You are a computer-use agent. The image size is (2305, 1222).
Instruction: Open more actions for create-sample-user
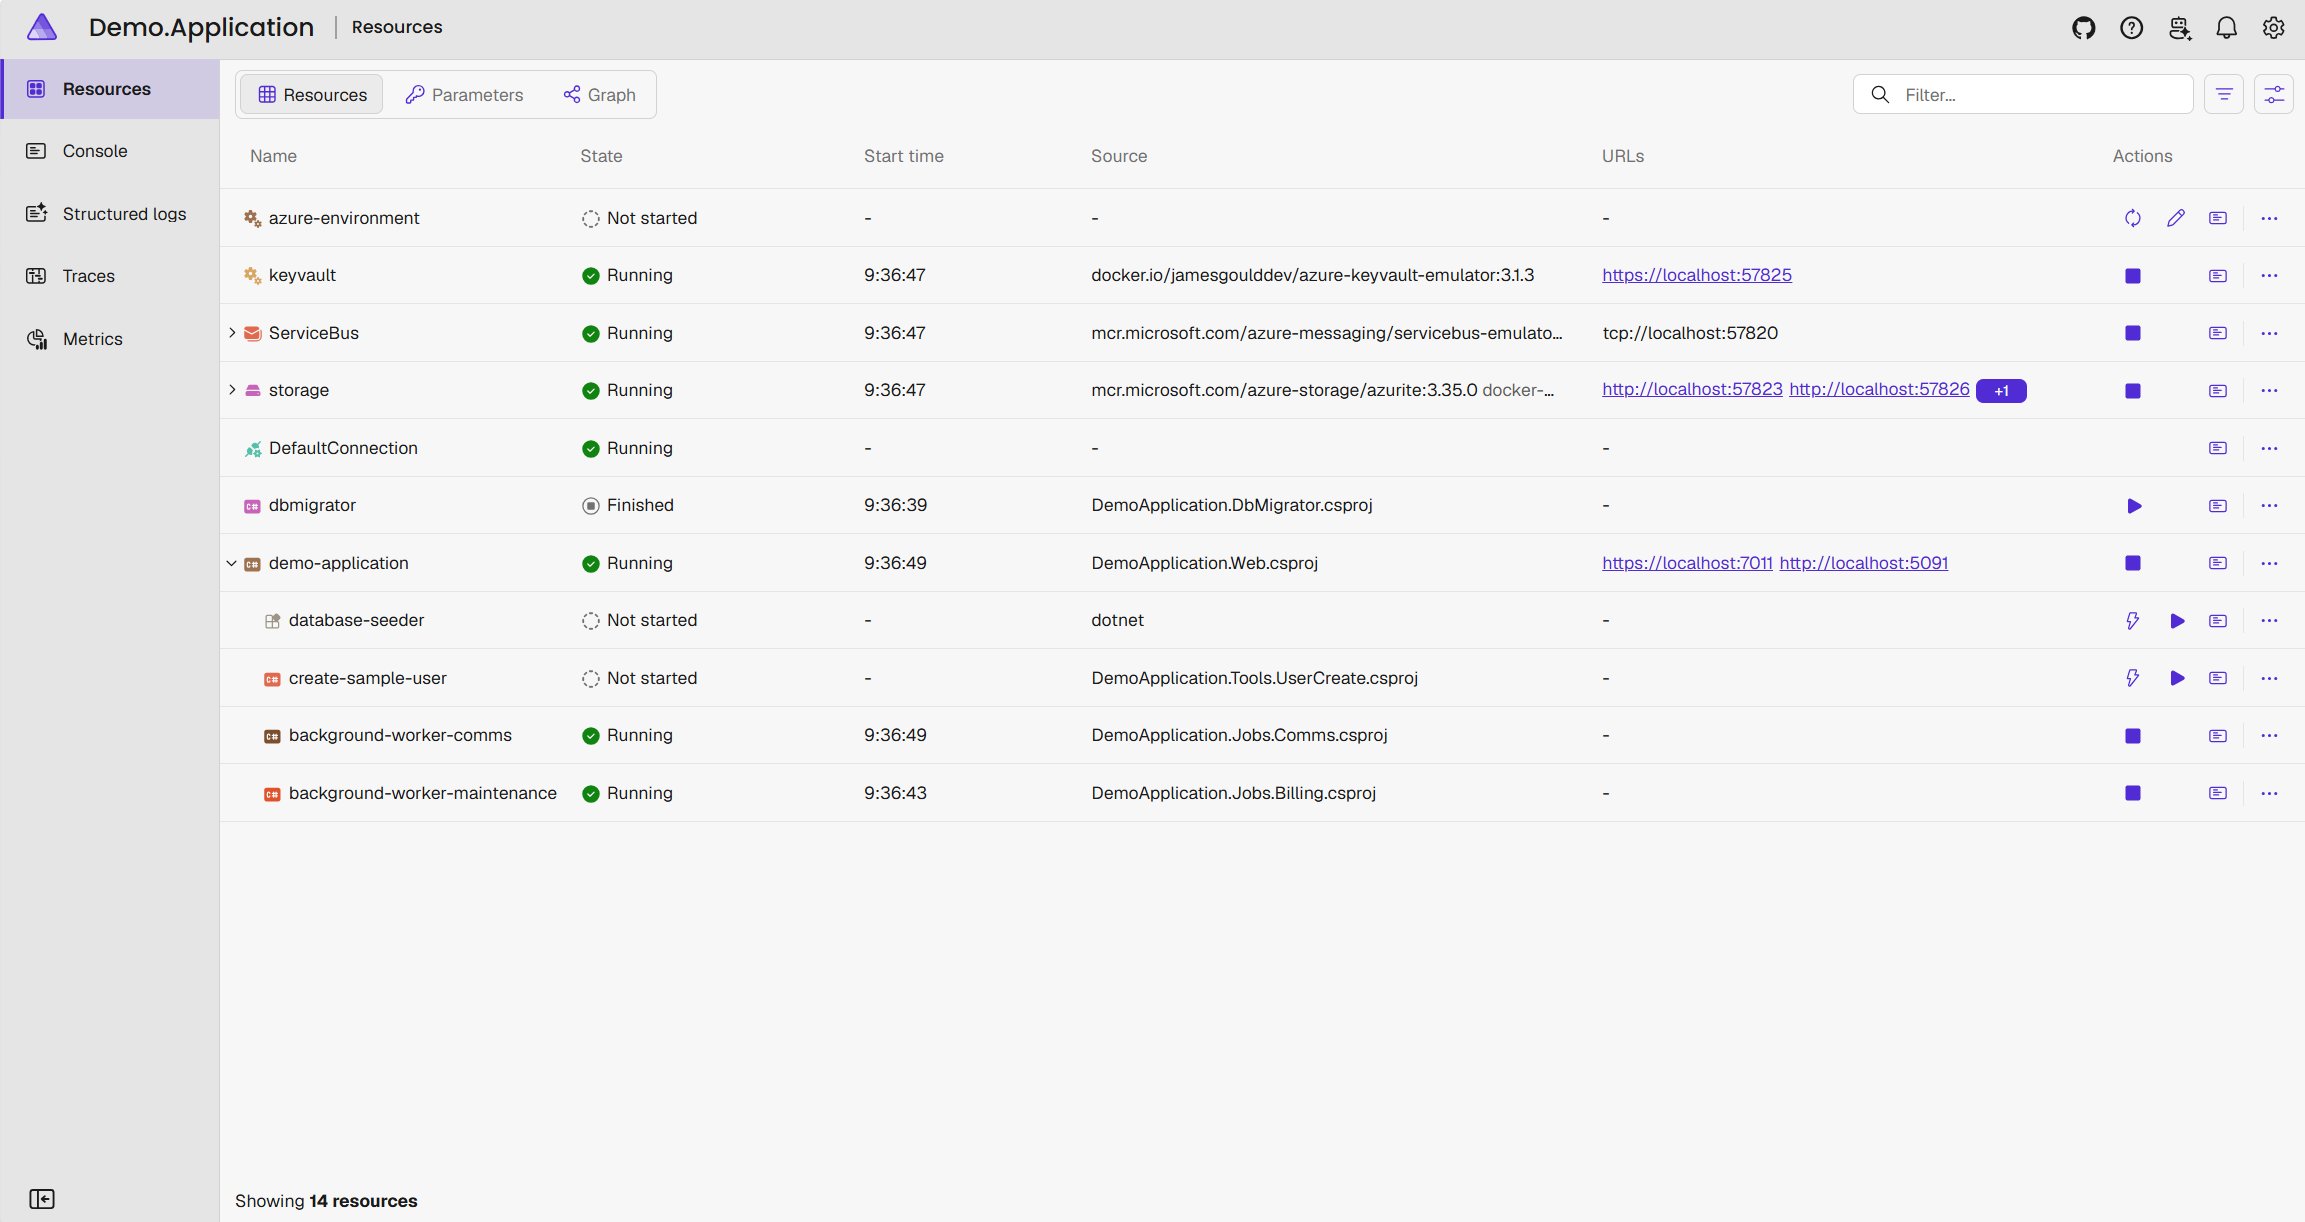(x=2269, y=678)
